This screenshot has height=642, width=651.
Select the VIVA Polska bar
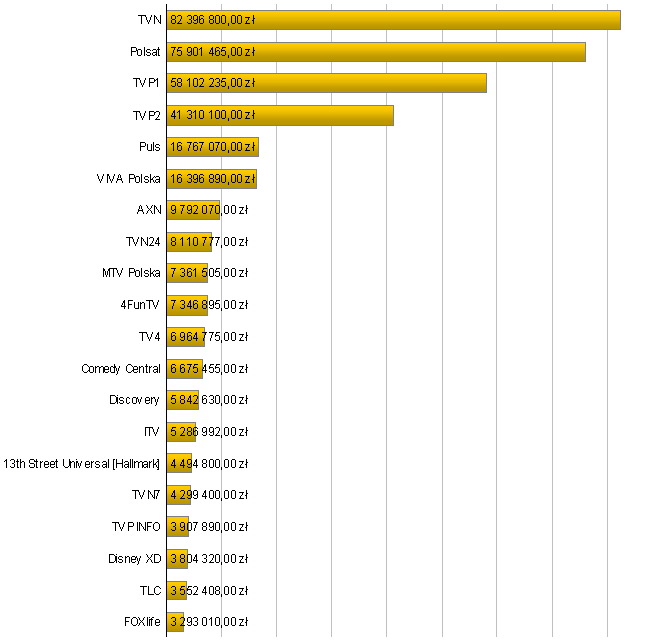click(x=211, y=179)
